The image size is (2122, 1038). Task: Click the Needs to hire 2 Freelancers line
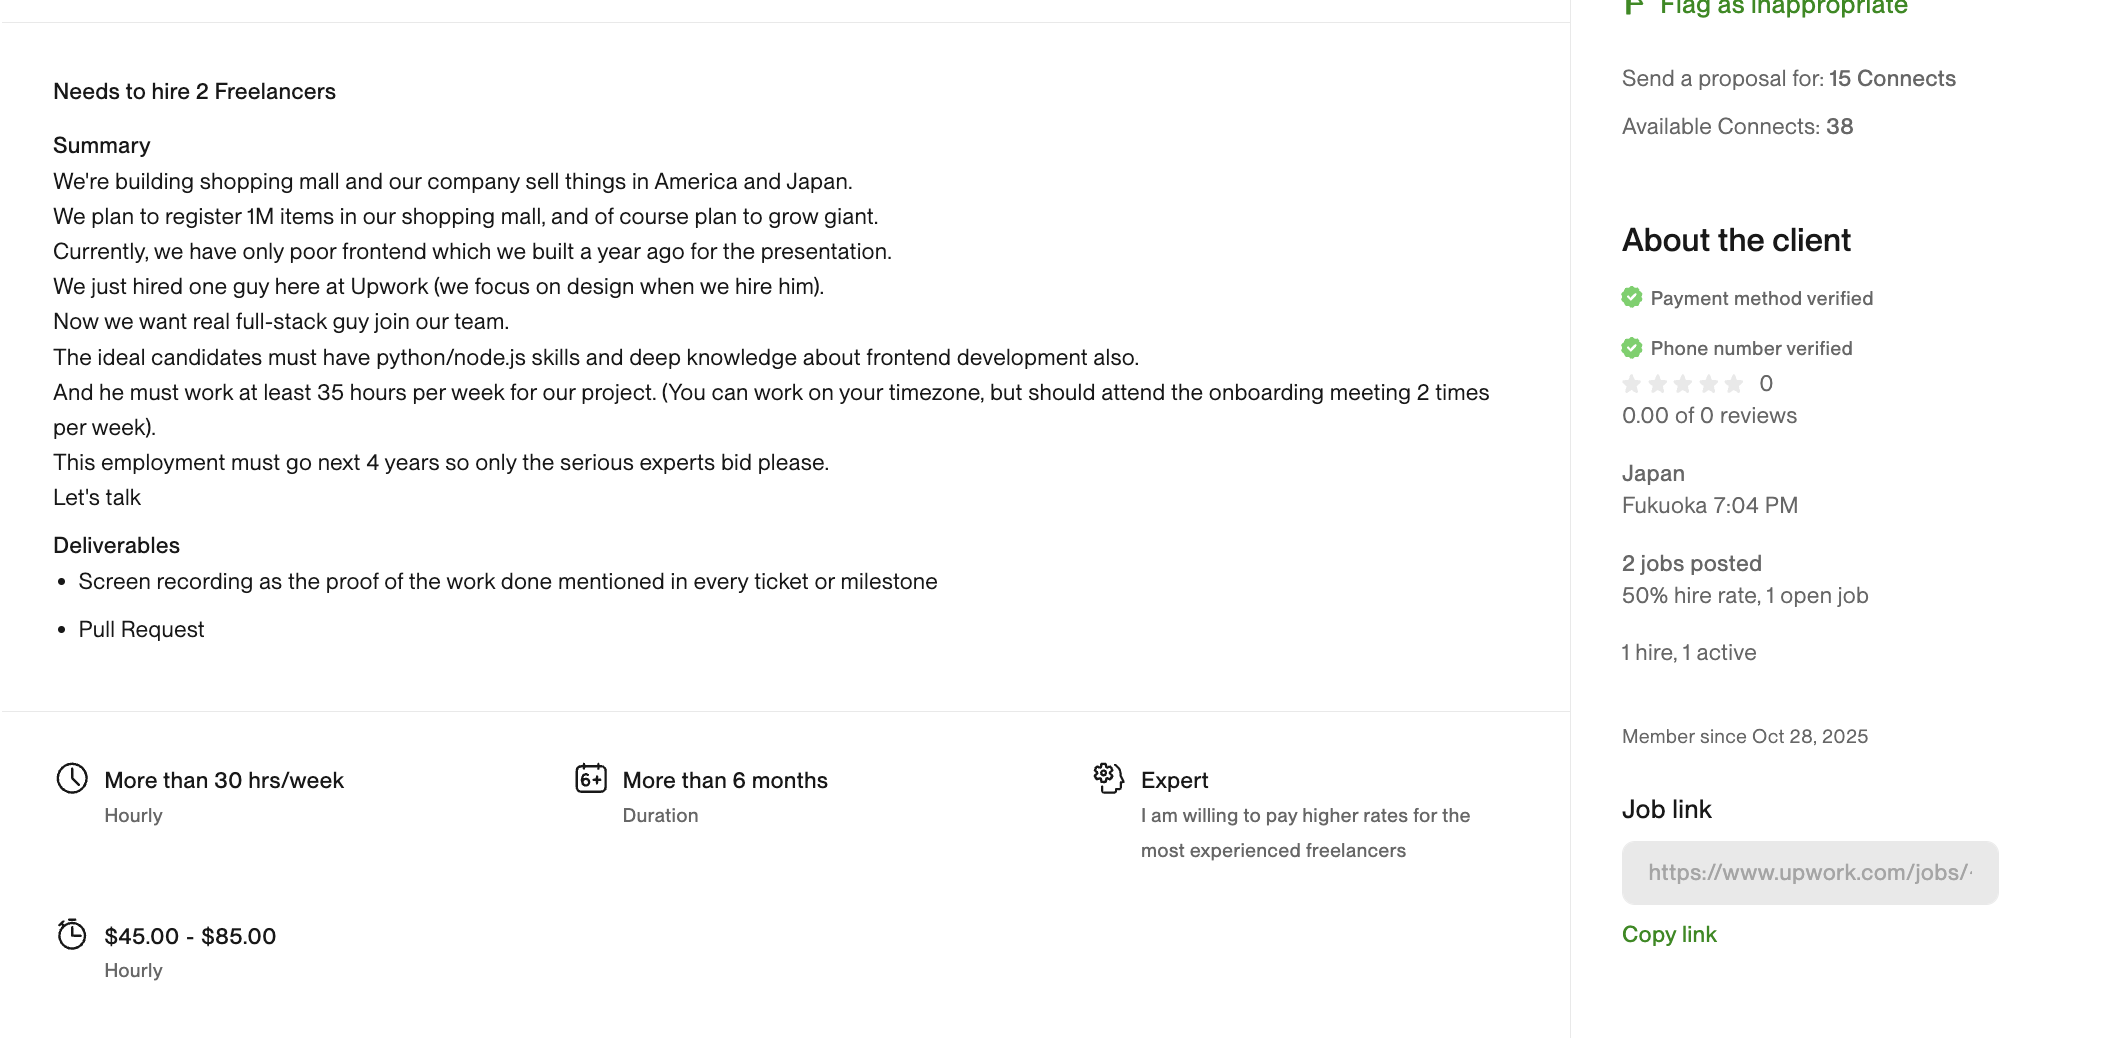(194, 91)
